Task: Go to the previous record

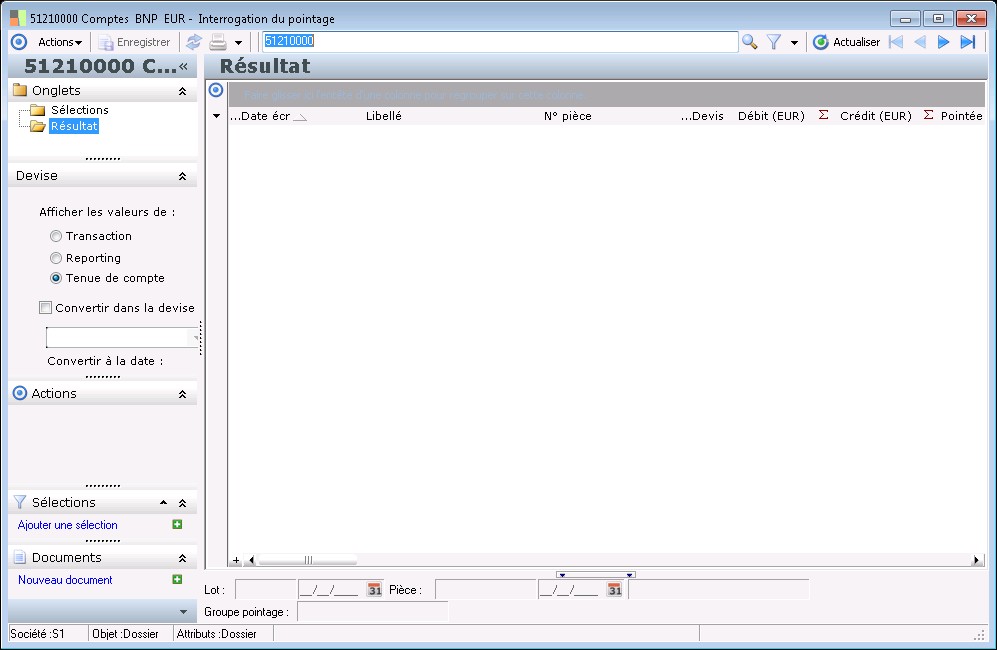Action: click(x=919, y=42)
